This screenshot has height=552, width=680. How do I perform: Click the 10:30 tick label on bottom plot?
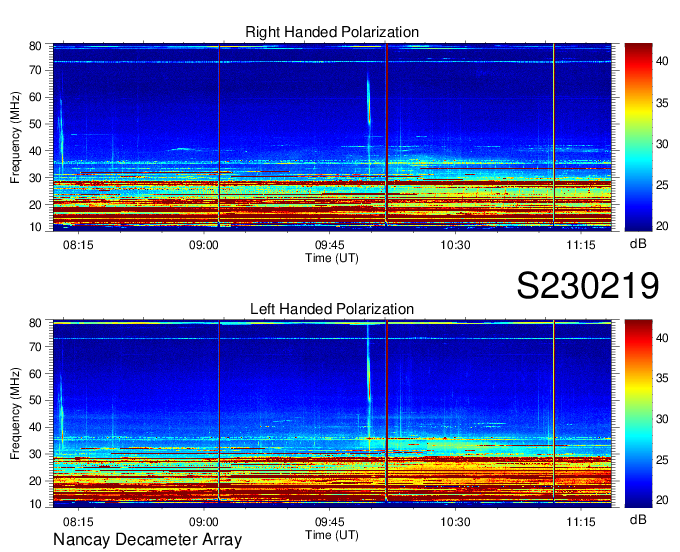[x=455, y=522]
